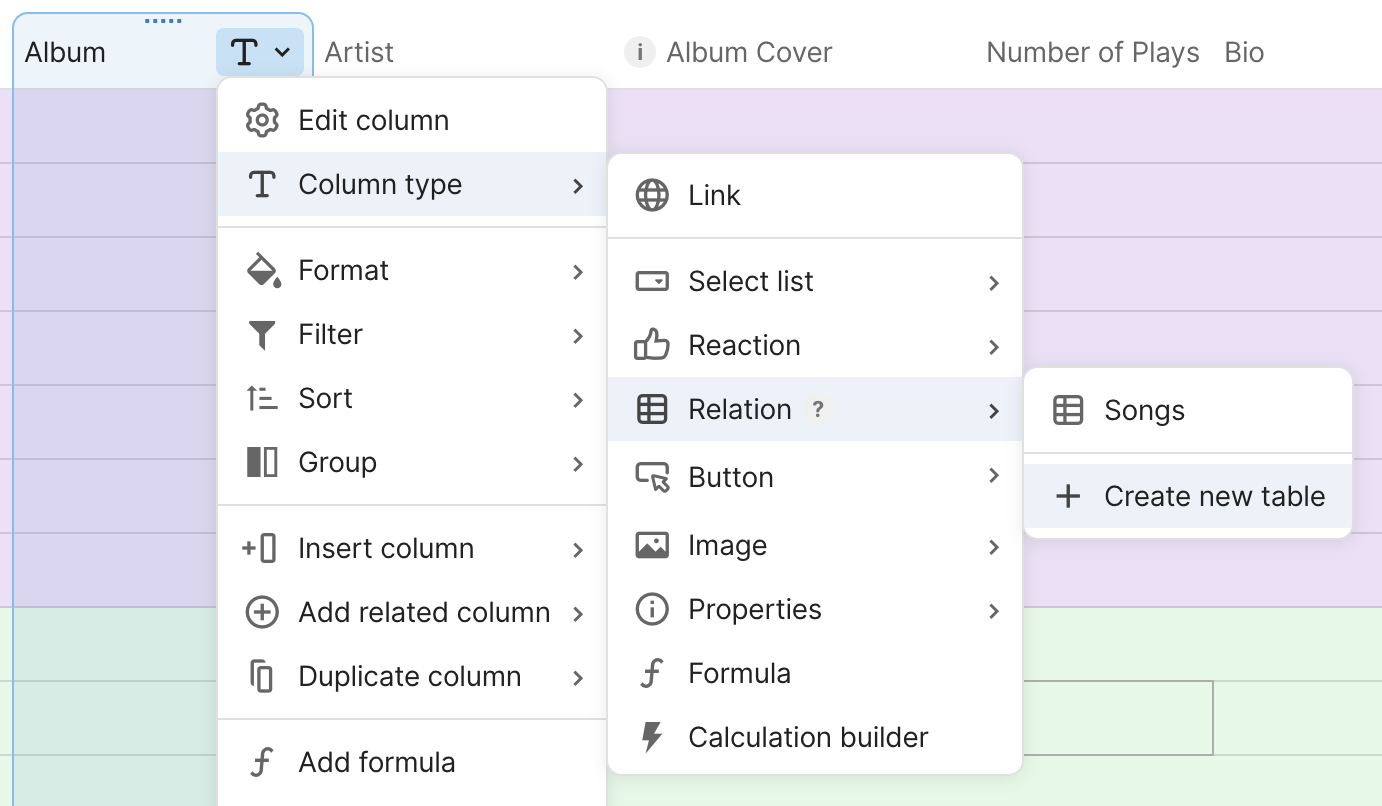
Task: Click the Image type picture icon
Action: pos(652,545)
